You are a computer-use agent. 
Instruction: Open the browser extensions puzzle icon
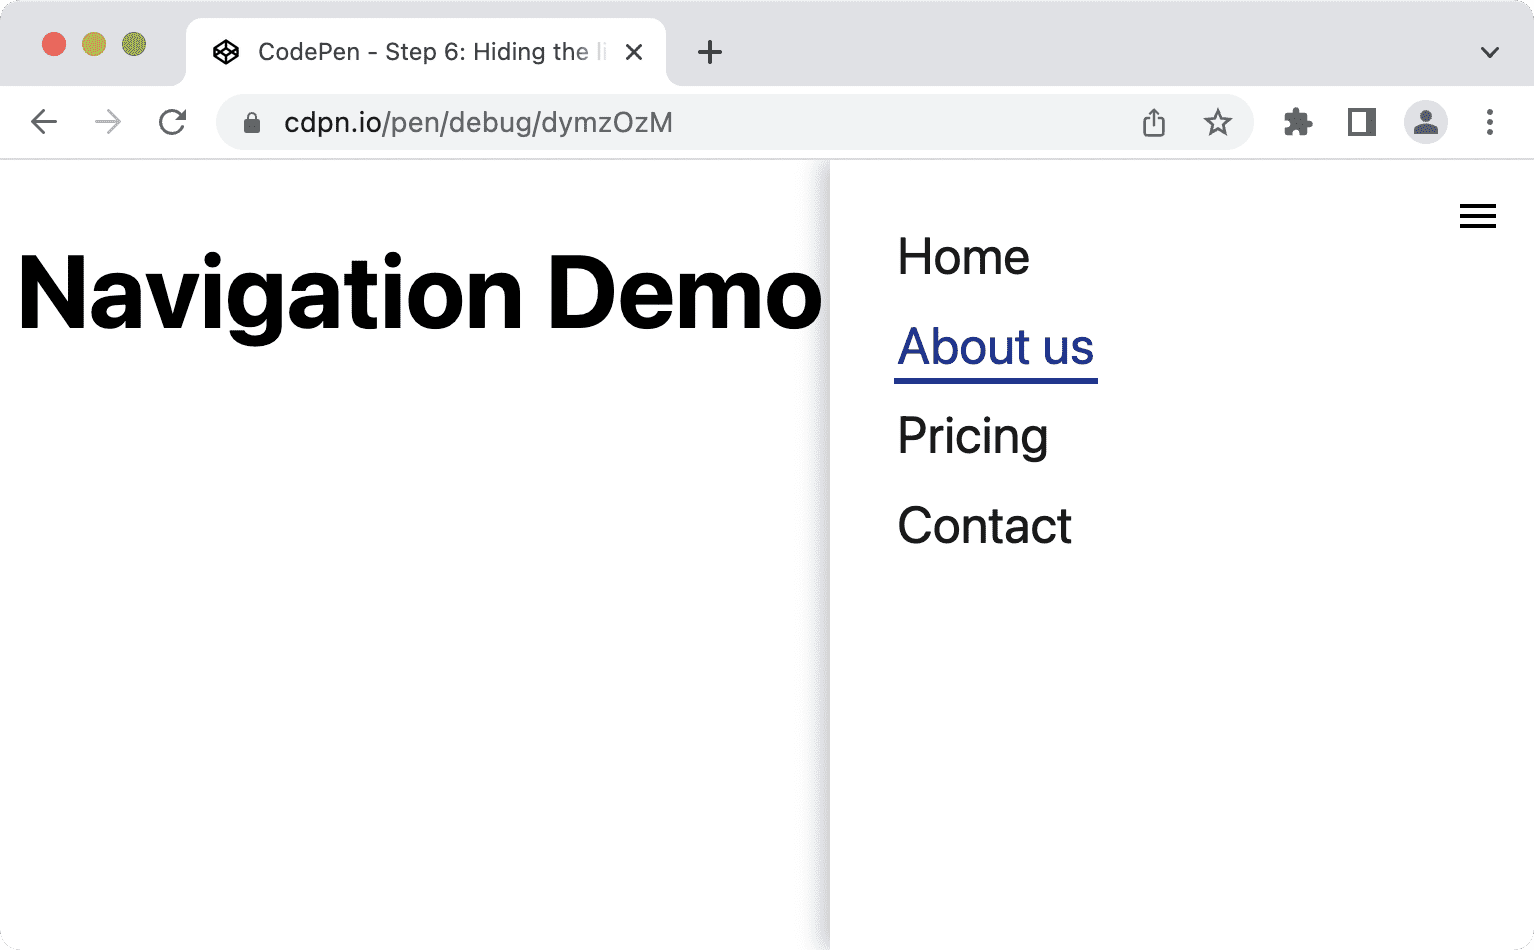[x=1297, y=122]
